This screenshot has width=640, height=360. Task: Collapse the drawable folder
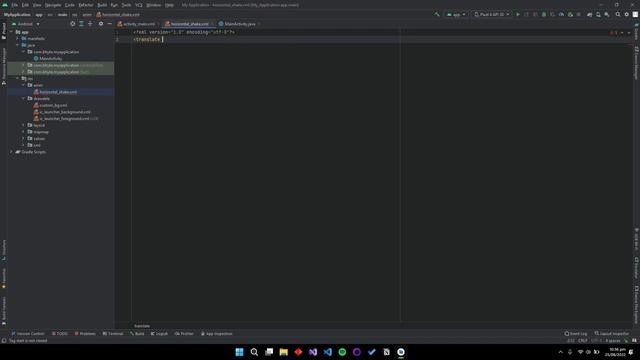[x=24, y=98]
